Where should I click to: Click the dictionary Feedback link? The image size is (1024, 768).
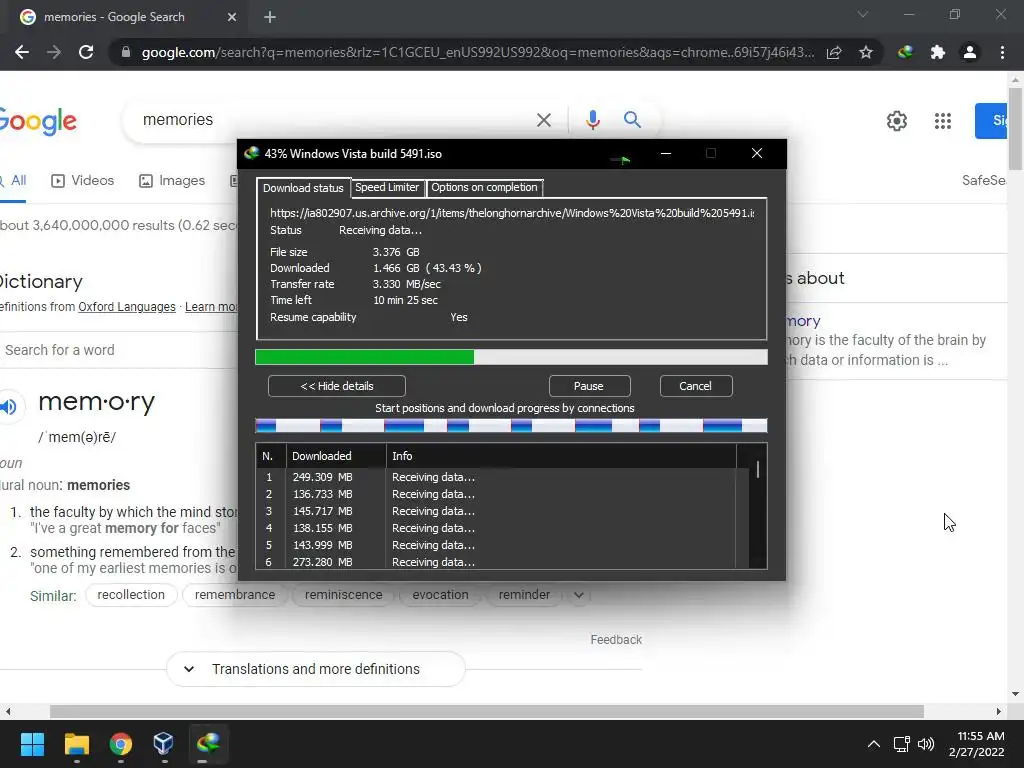[x=616, y=640]
